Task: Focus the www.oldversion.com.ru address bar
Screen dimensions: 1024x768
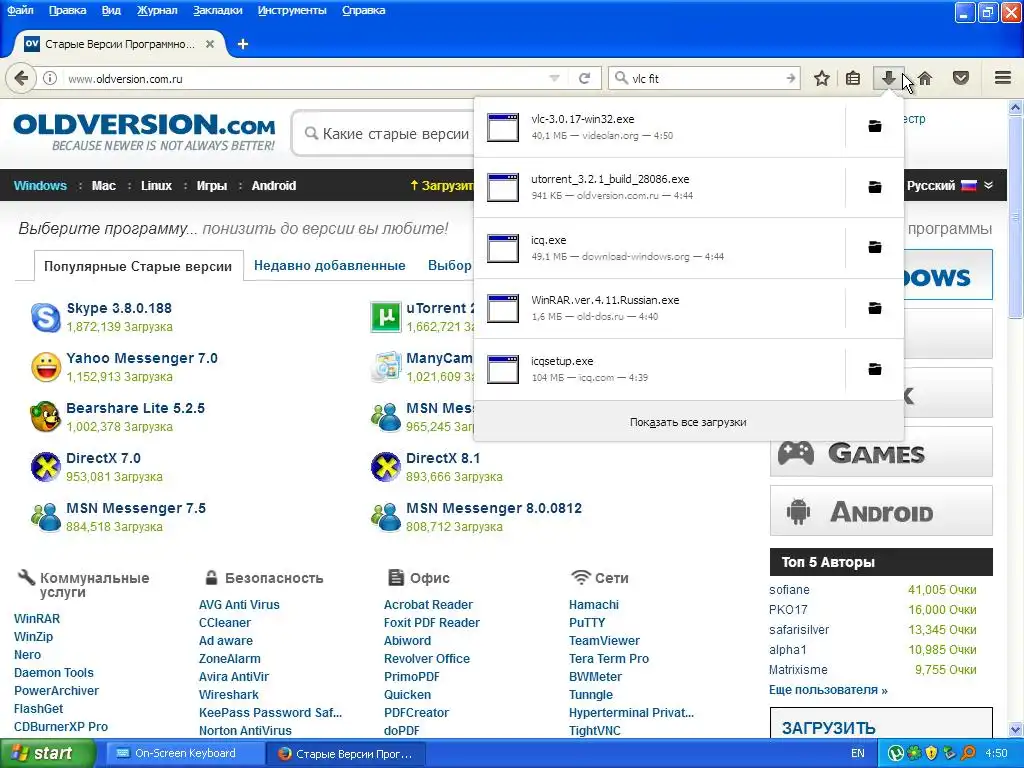Action: (307, 78)
